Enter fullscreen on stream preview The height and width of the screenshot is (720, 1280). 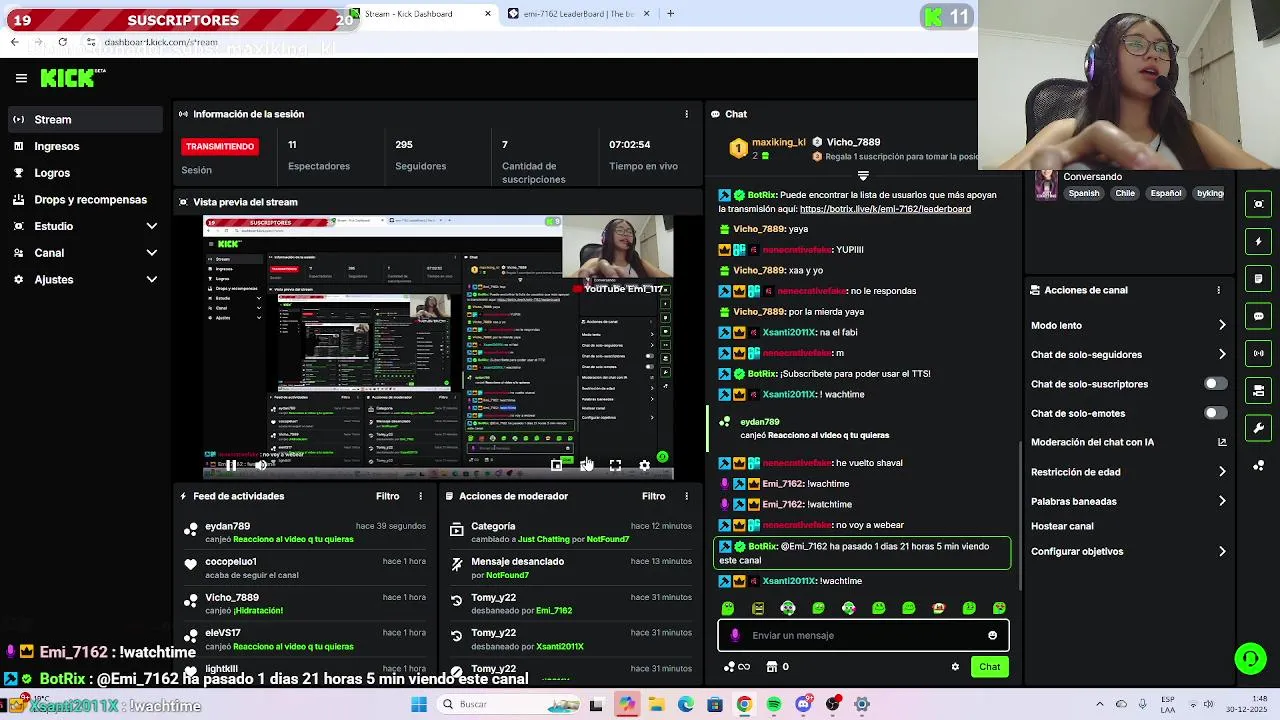(615, 465)
